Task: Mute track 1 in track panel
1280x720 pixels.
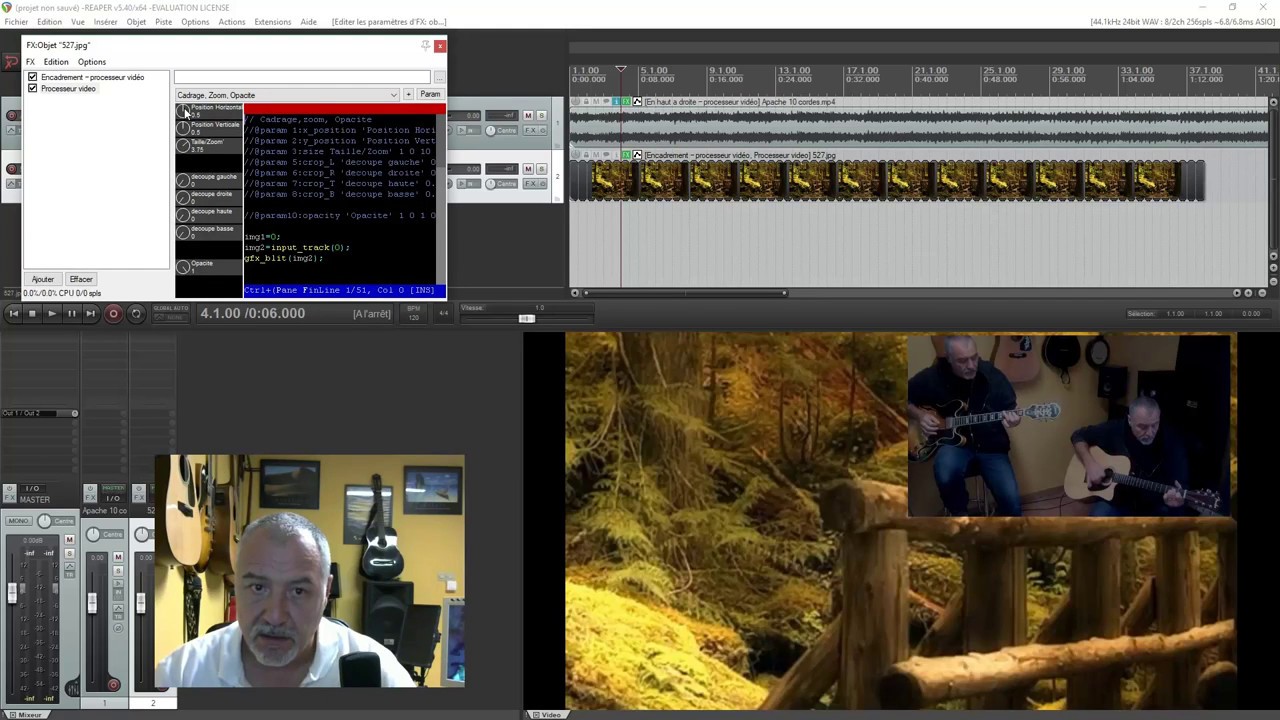Action: tap(528, 116)
